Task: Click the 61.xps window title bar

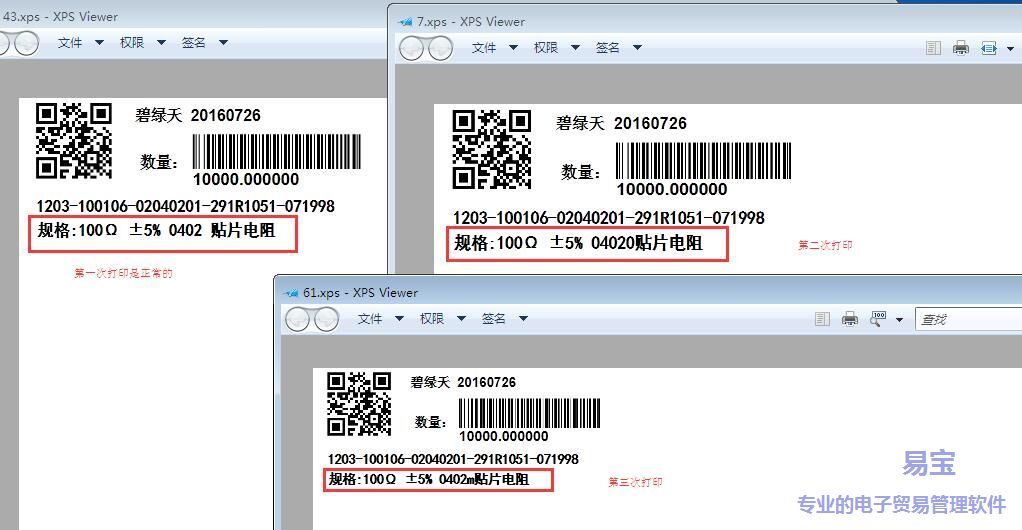Action: [600, 292]
